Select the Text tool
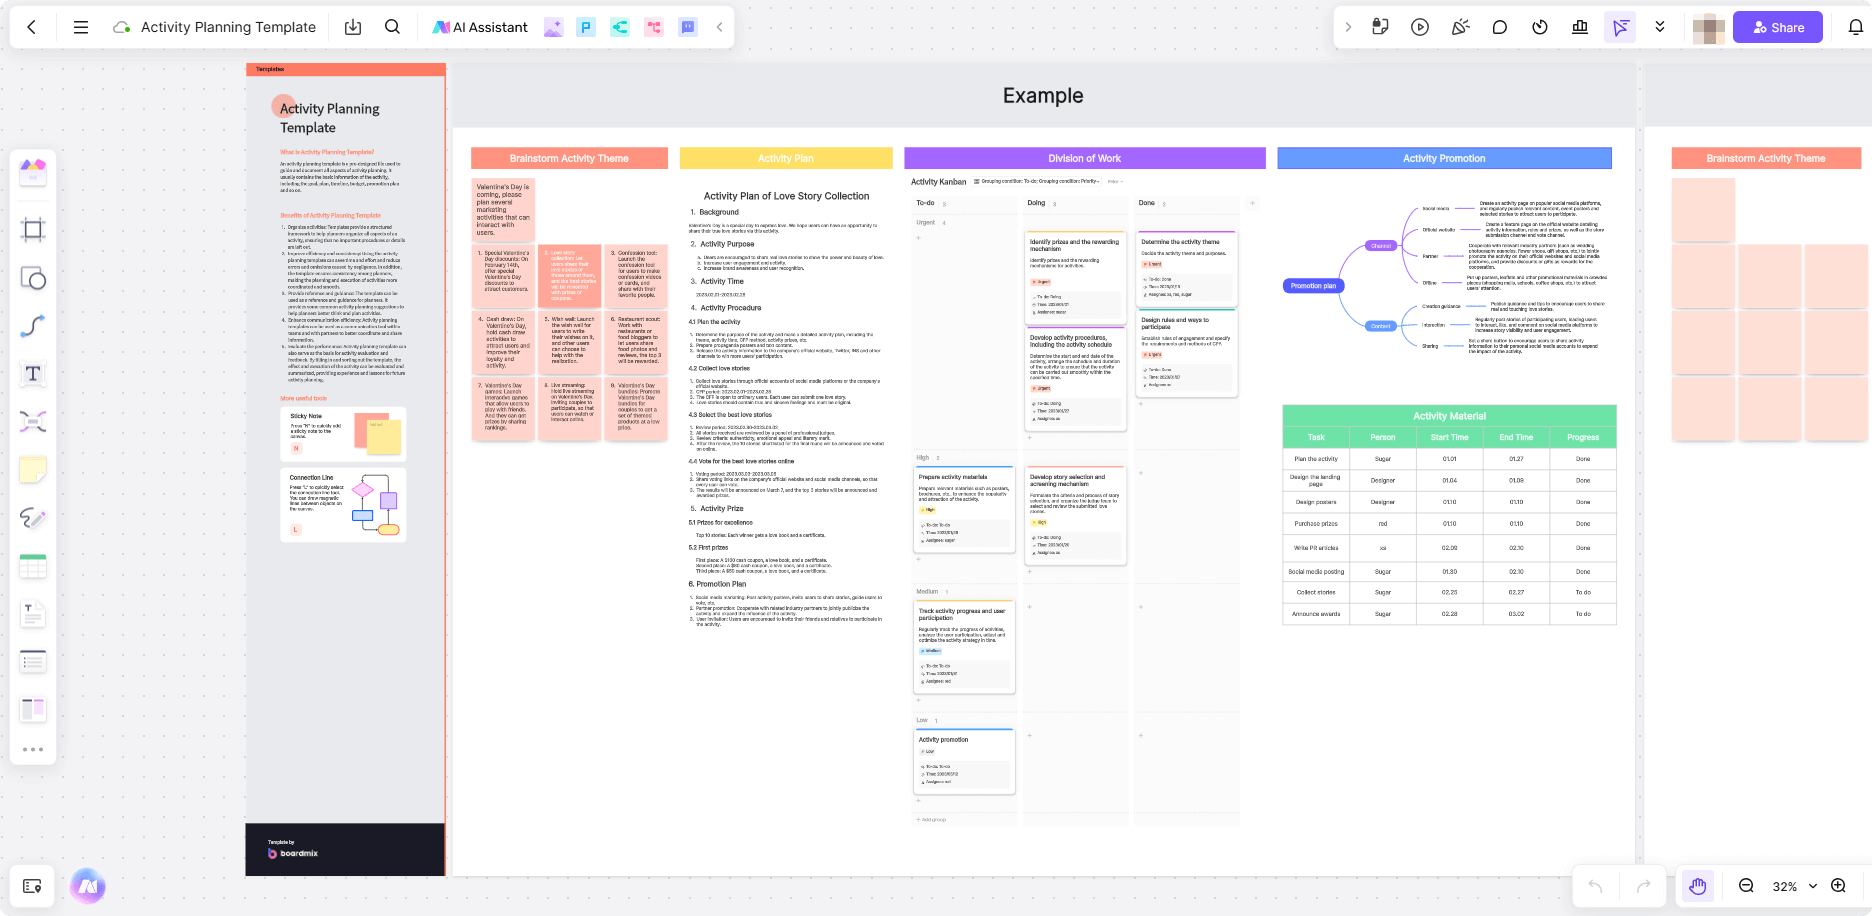1872x916 pixels. point(33,374)
